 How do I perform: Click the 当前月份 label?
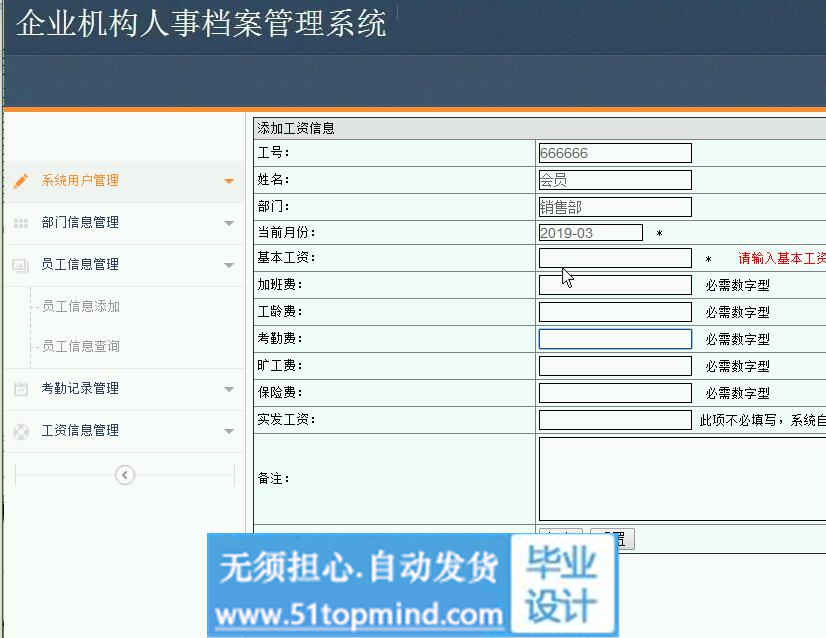coord(286,232)
